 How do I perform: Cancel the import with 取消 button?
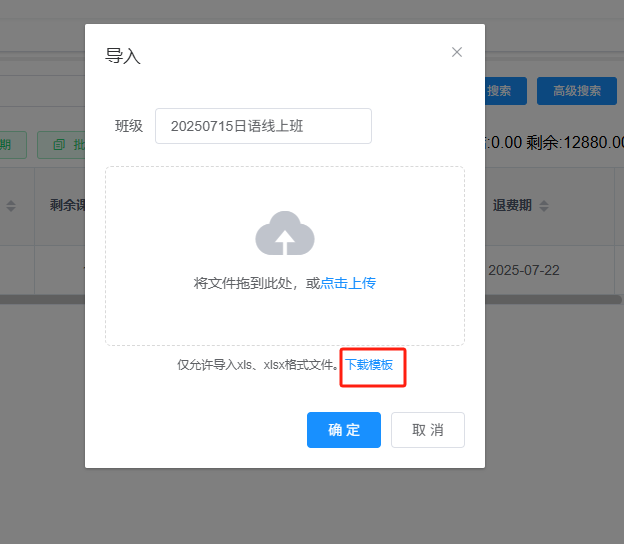pos(428,430)
